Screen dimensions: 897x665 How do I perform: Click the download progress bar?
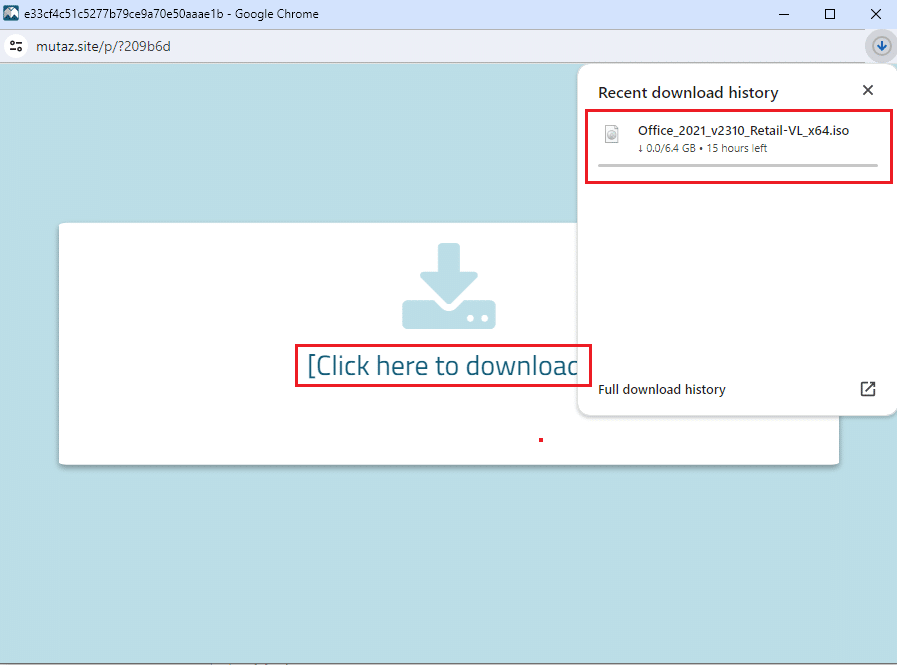[x=737, y=165]
